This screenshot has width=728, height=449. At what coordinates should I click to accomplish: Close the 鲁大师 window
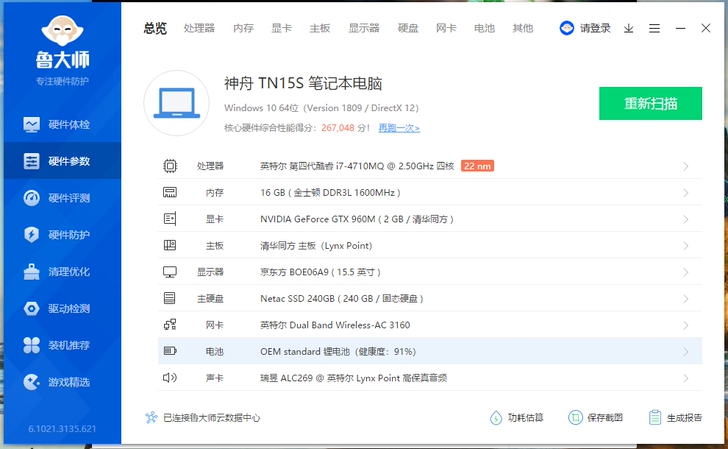tap(706, 28)
